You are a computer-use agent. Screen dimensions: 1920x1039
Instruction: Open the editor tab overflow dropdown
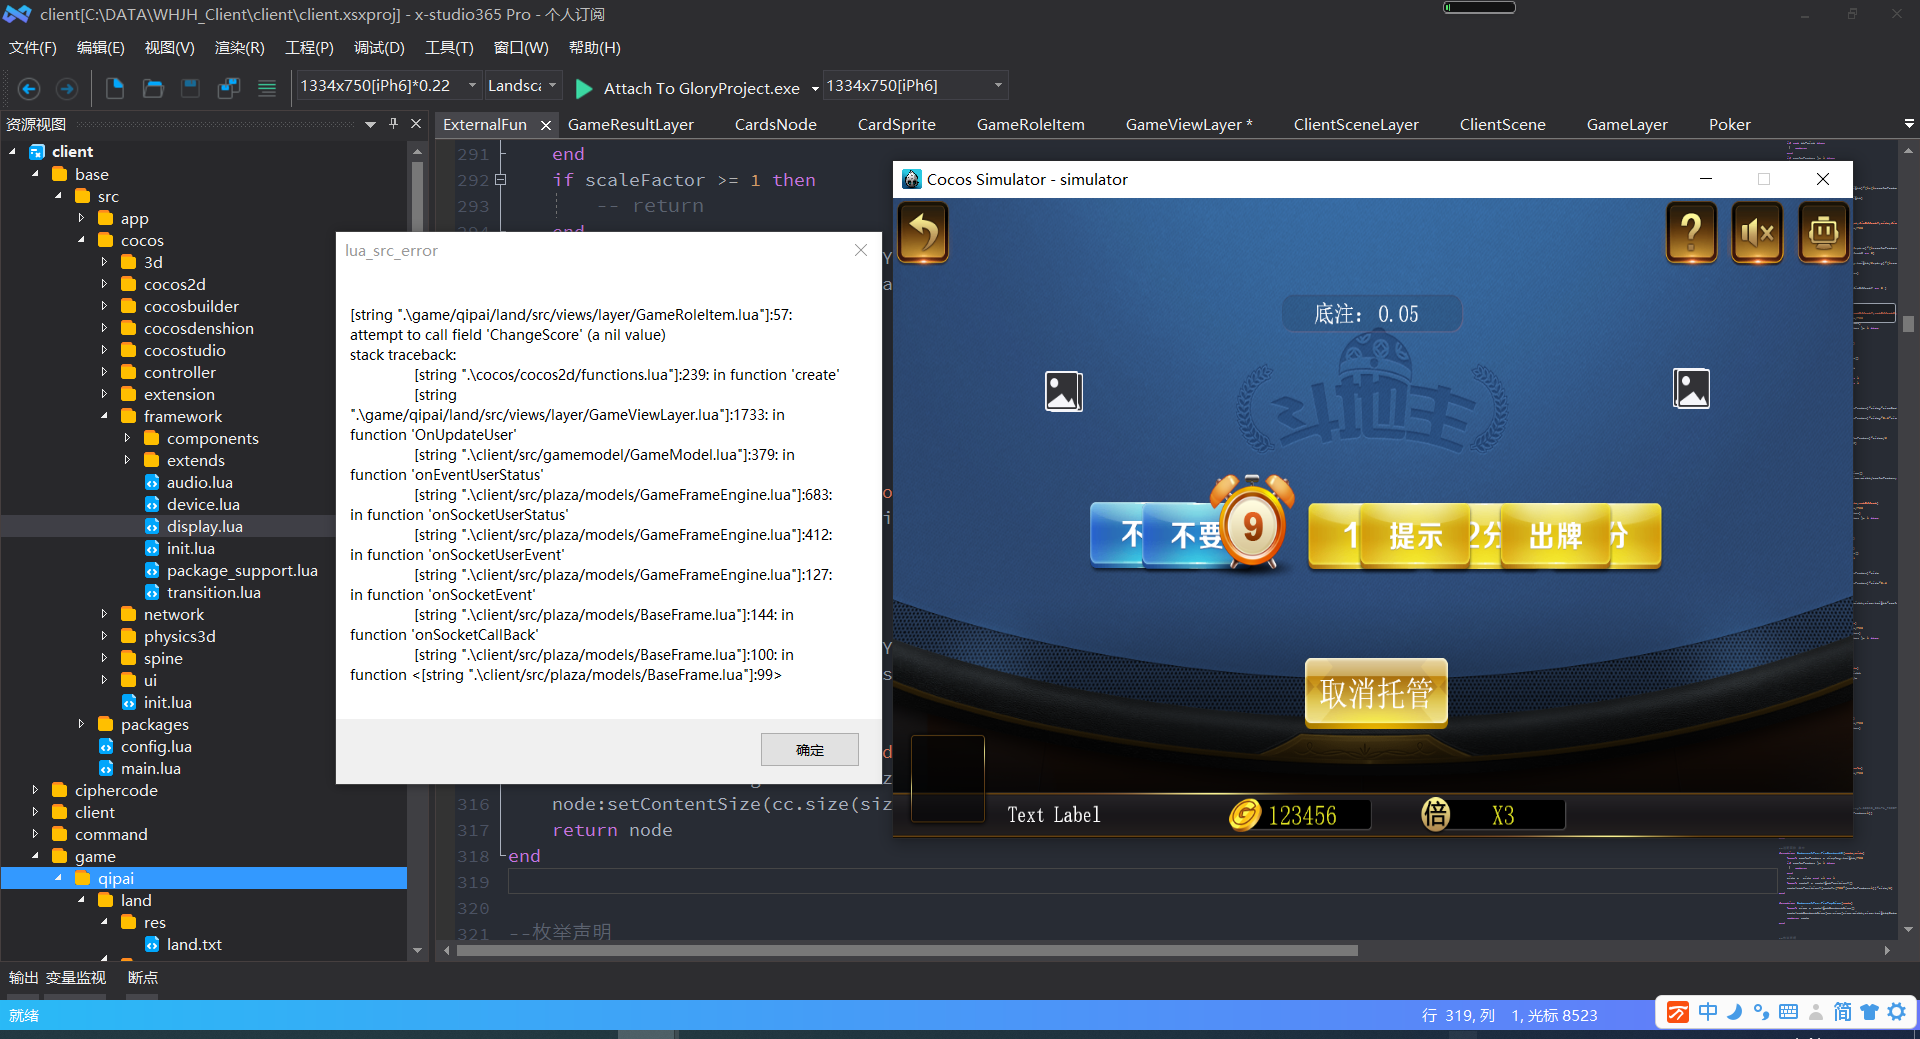pyautogui.click(x=1909, y=124)
